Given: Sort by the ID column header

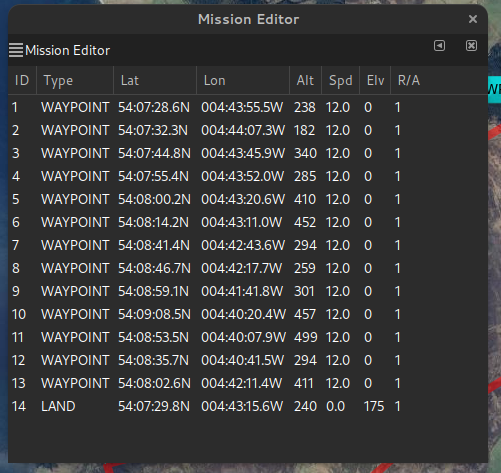Looking at the screenshot, I should click(22, 80).
